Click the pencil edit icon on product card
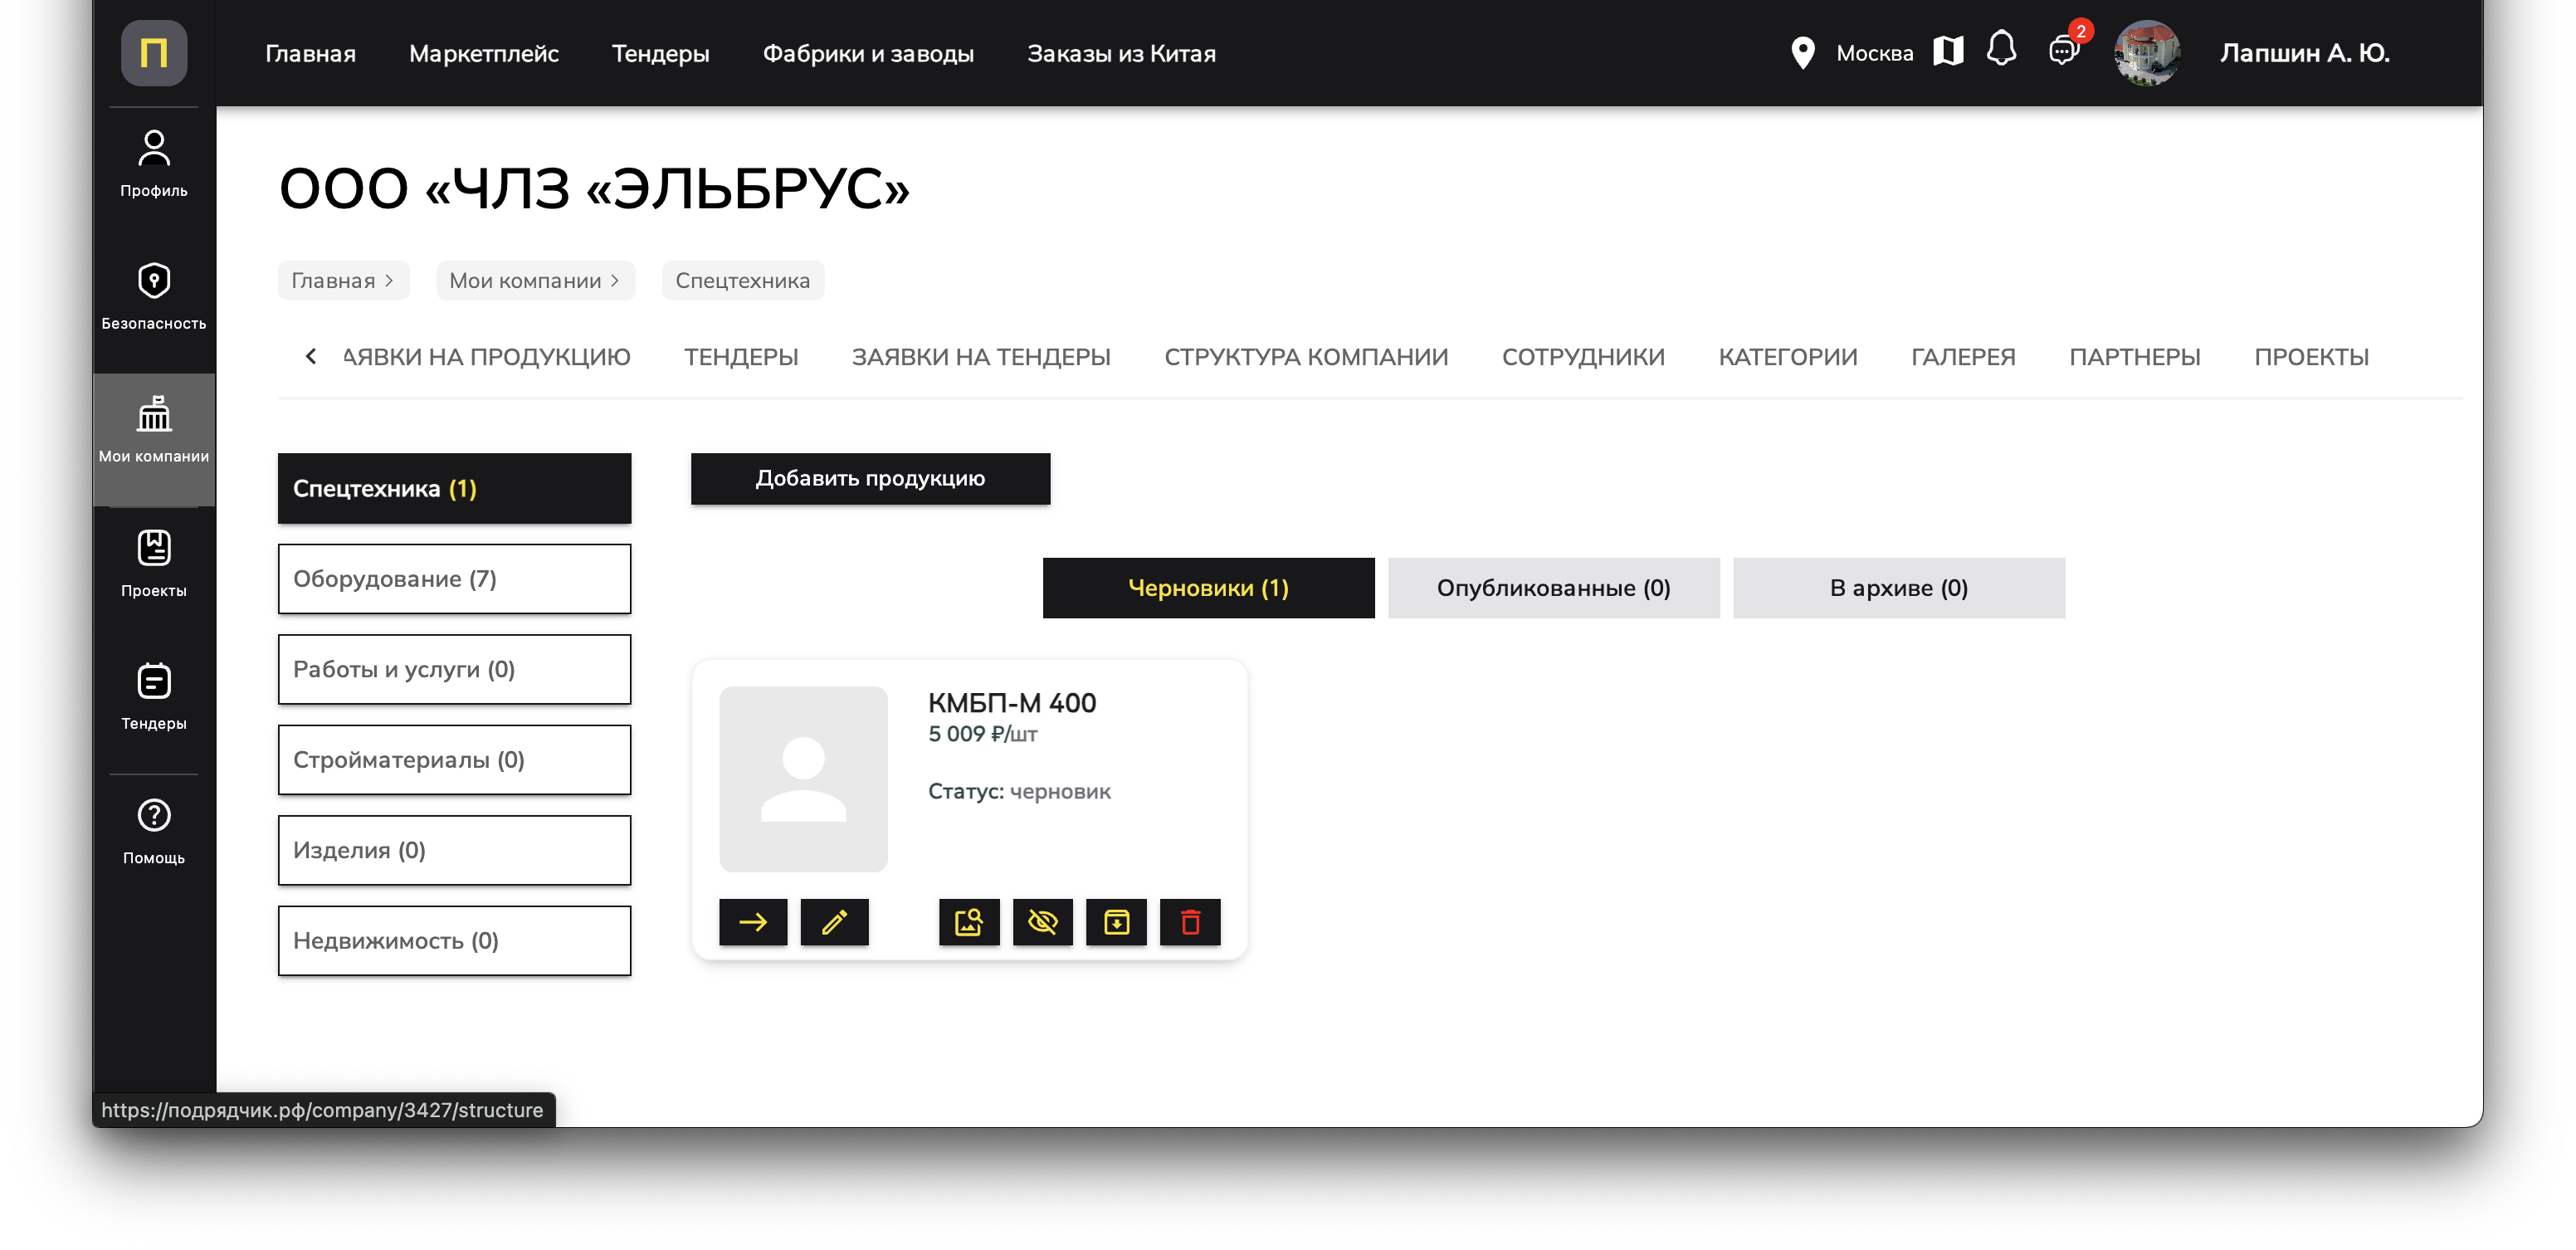The height and width of the screenshot is (1250, 2576). click(834, 921)
